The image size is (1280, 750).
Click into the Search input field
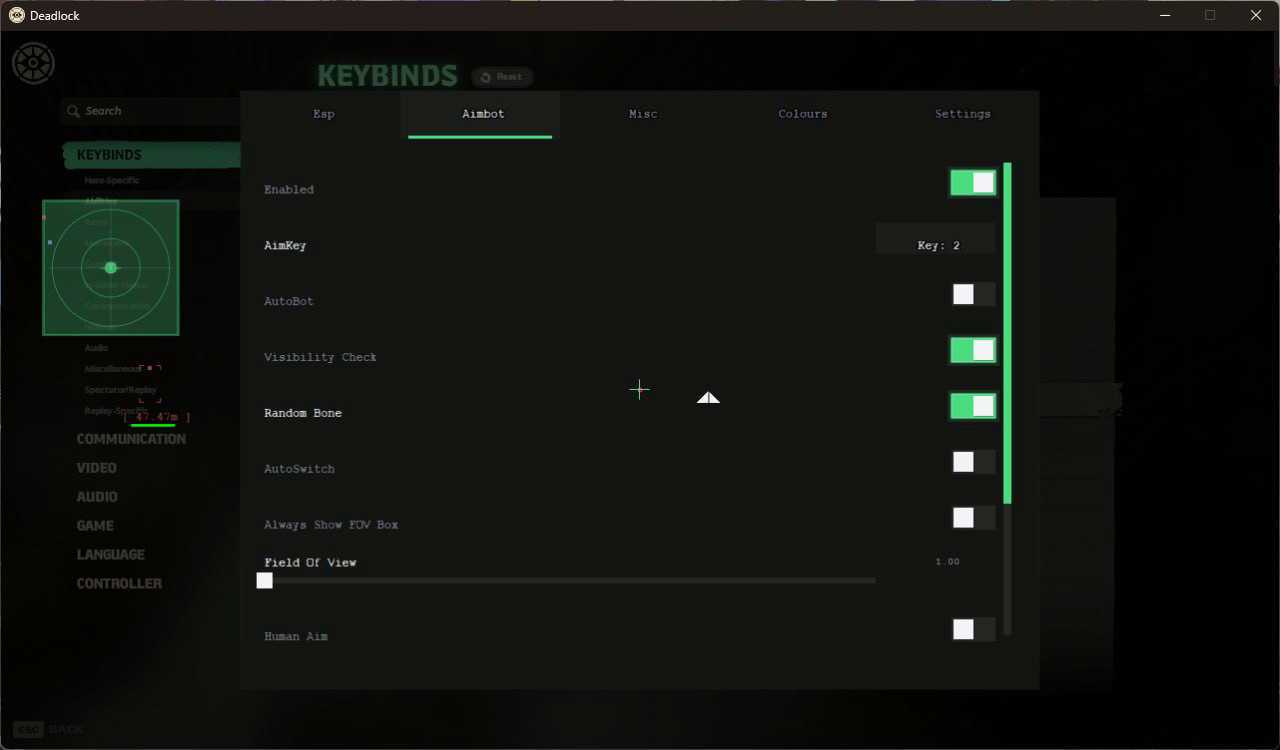click(x=152, y=112)
